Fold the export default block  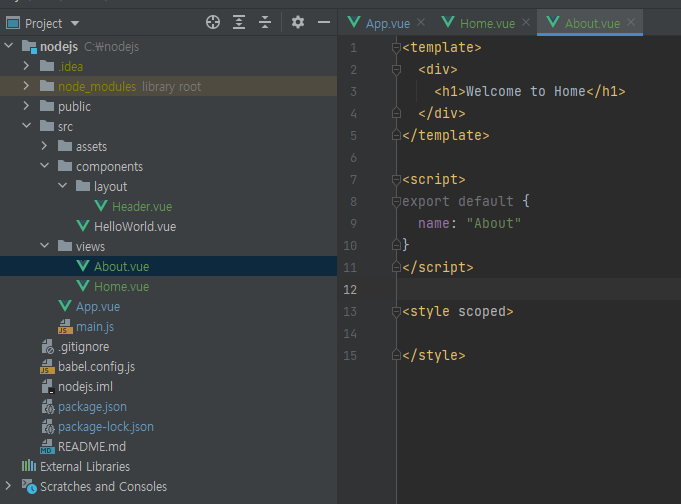click(x=396, y=201)
